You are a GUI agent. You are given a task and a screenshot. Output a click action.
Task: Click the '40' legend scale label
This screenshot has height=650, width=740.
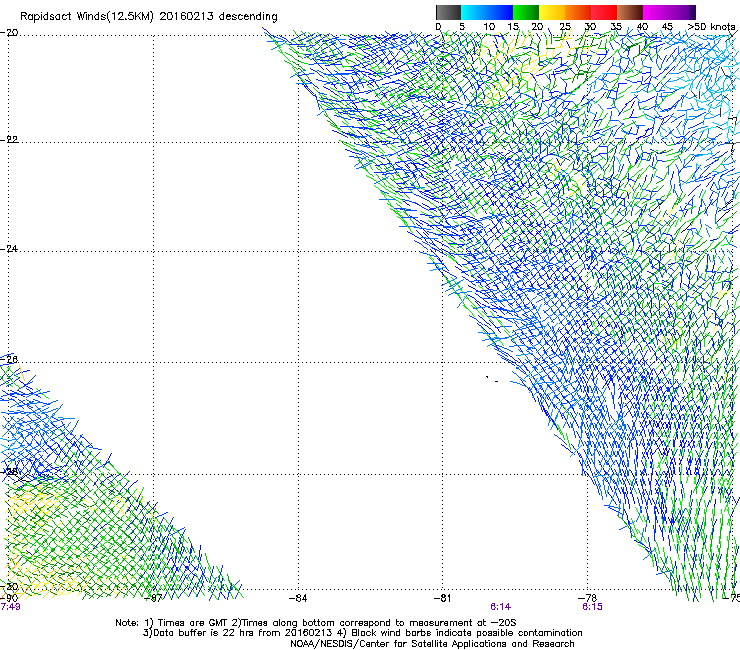click(x=642, y=27)
